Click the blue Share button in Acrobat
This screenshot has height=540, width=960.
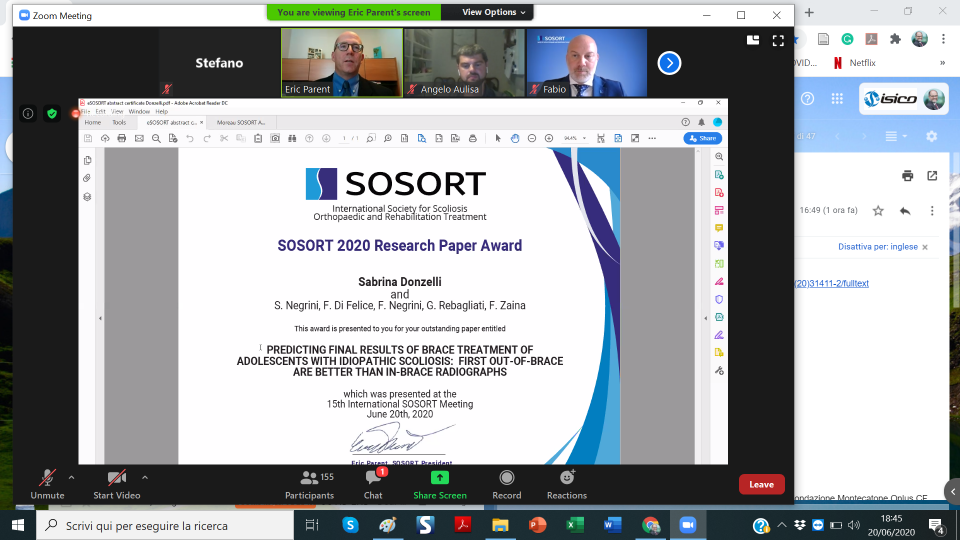(x=703, y=138)
